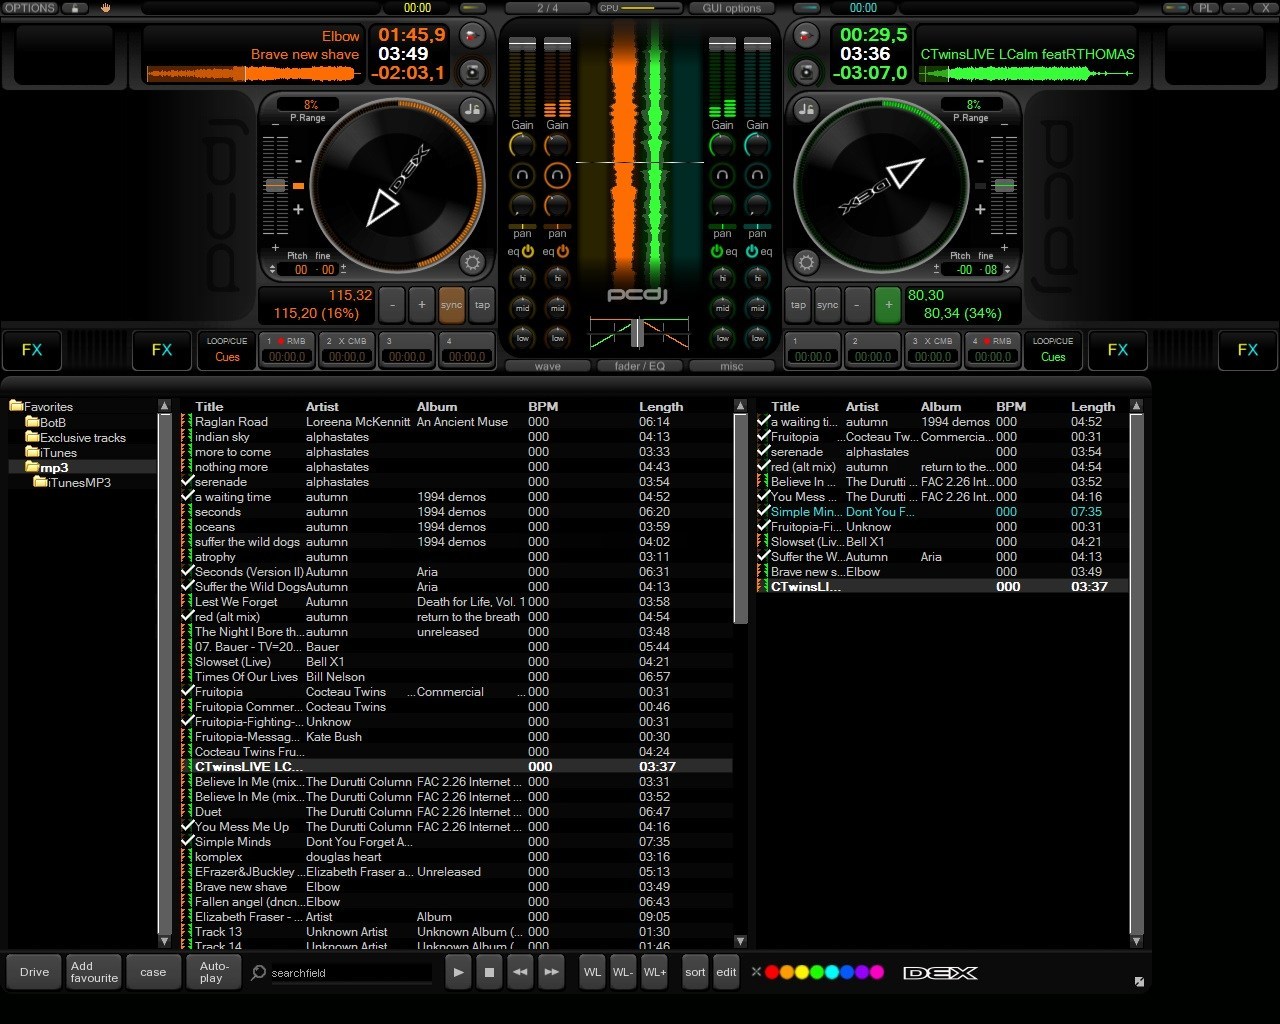Toggle right deck LOOP/CUE Cues button

[x=1053, y=350]
